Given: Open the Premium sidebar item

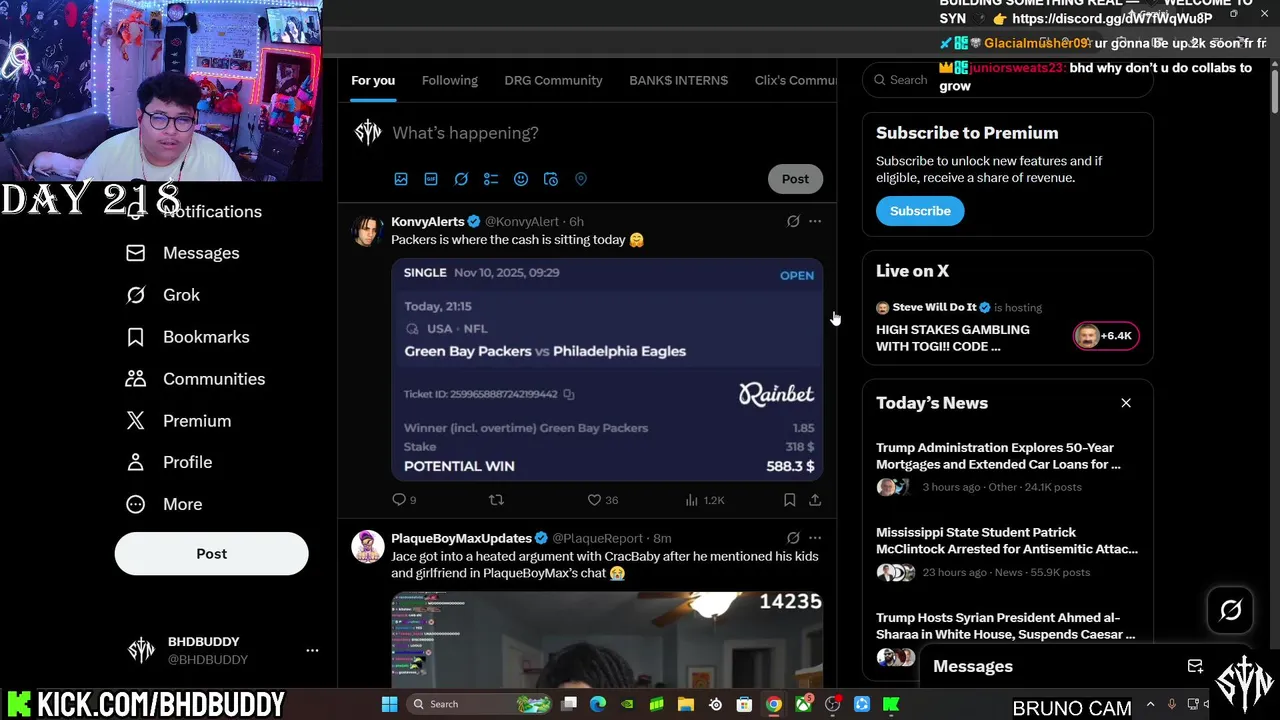Looking at the screenshot, I should pos(178,421).
